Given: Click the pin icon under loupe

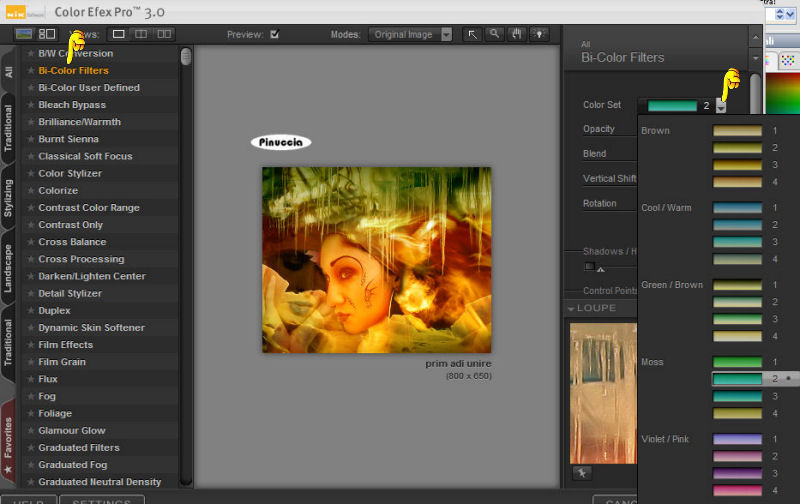Looking at the screenshot, I should [x=581, y=472].
